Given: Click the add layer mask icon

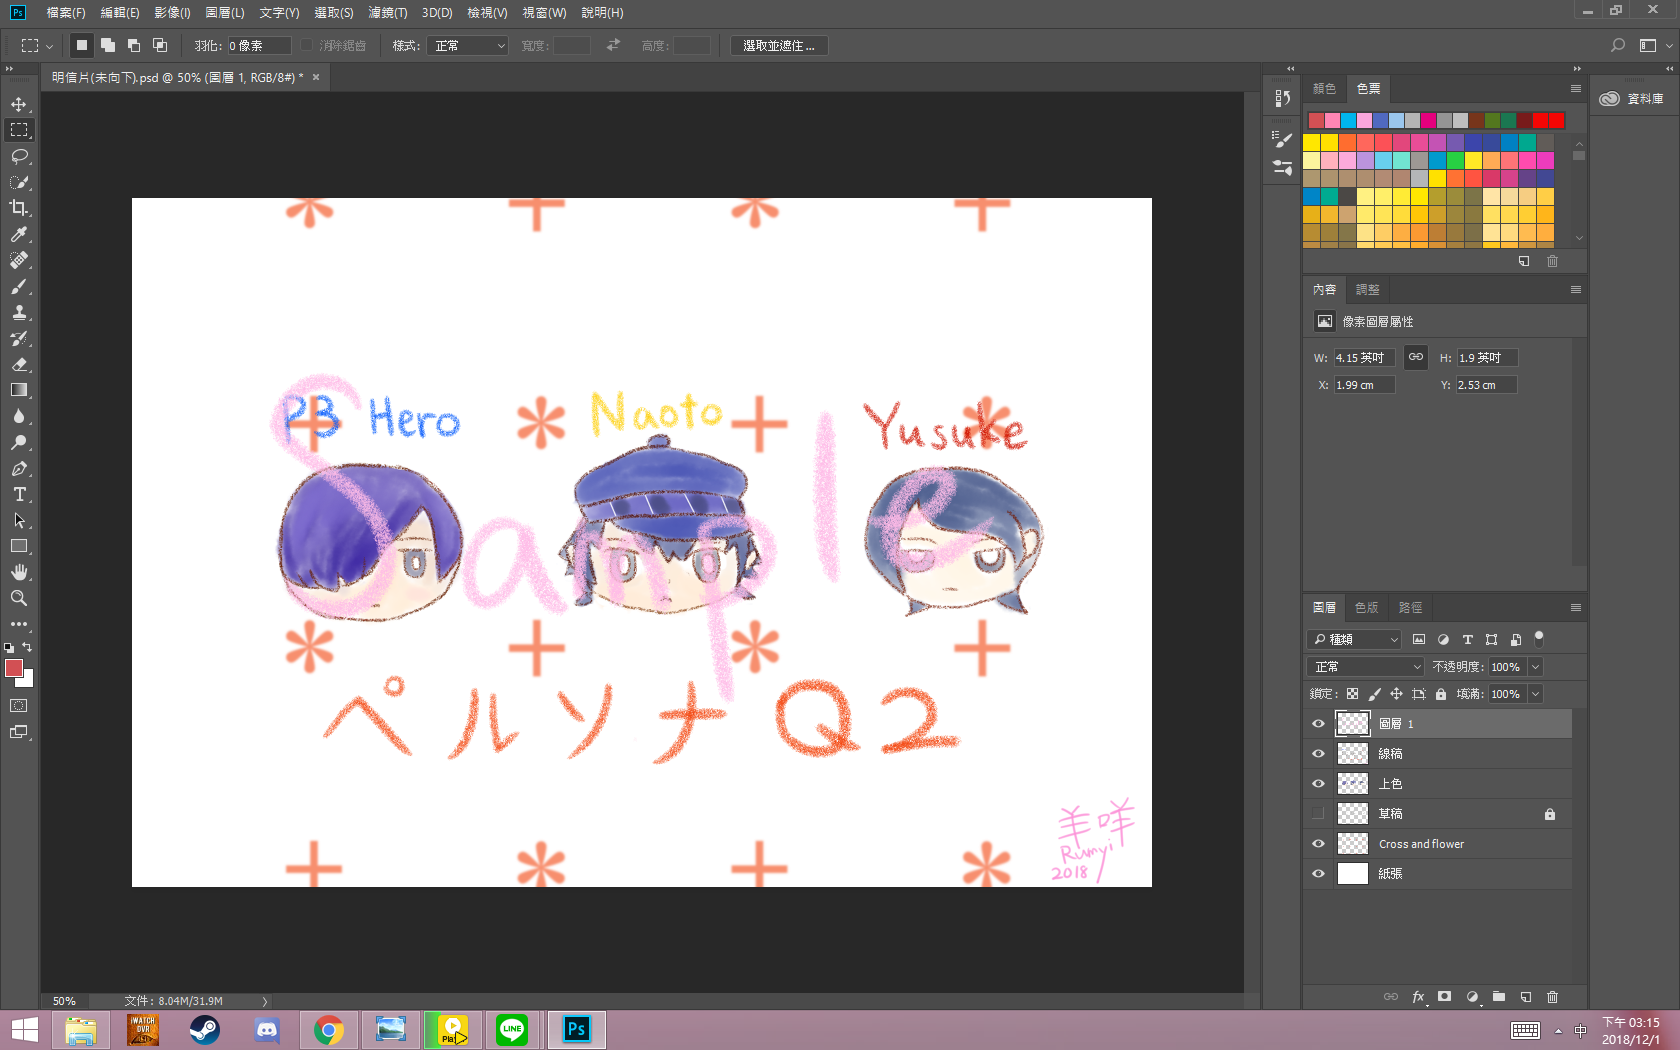Looking at the screenshot, I should pos(1445,997).
